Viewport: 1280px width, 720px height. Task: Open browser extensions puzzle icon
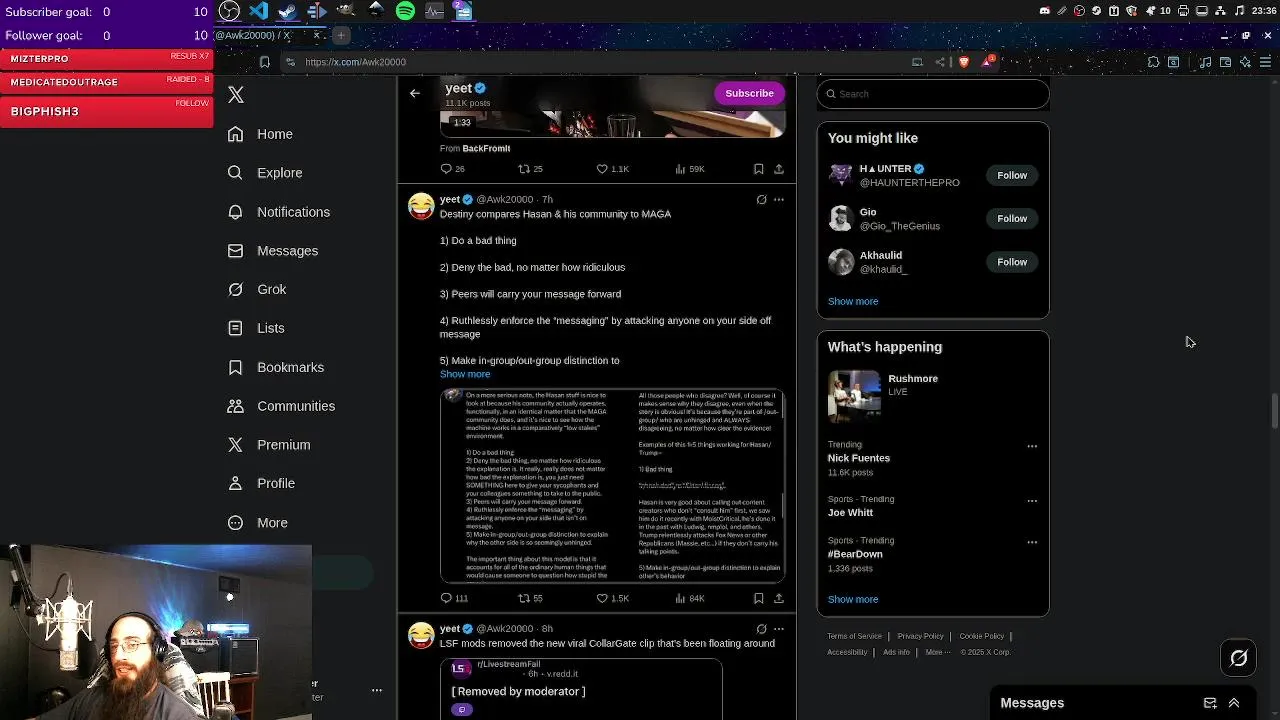click(1154, 62)
